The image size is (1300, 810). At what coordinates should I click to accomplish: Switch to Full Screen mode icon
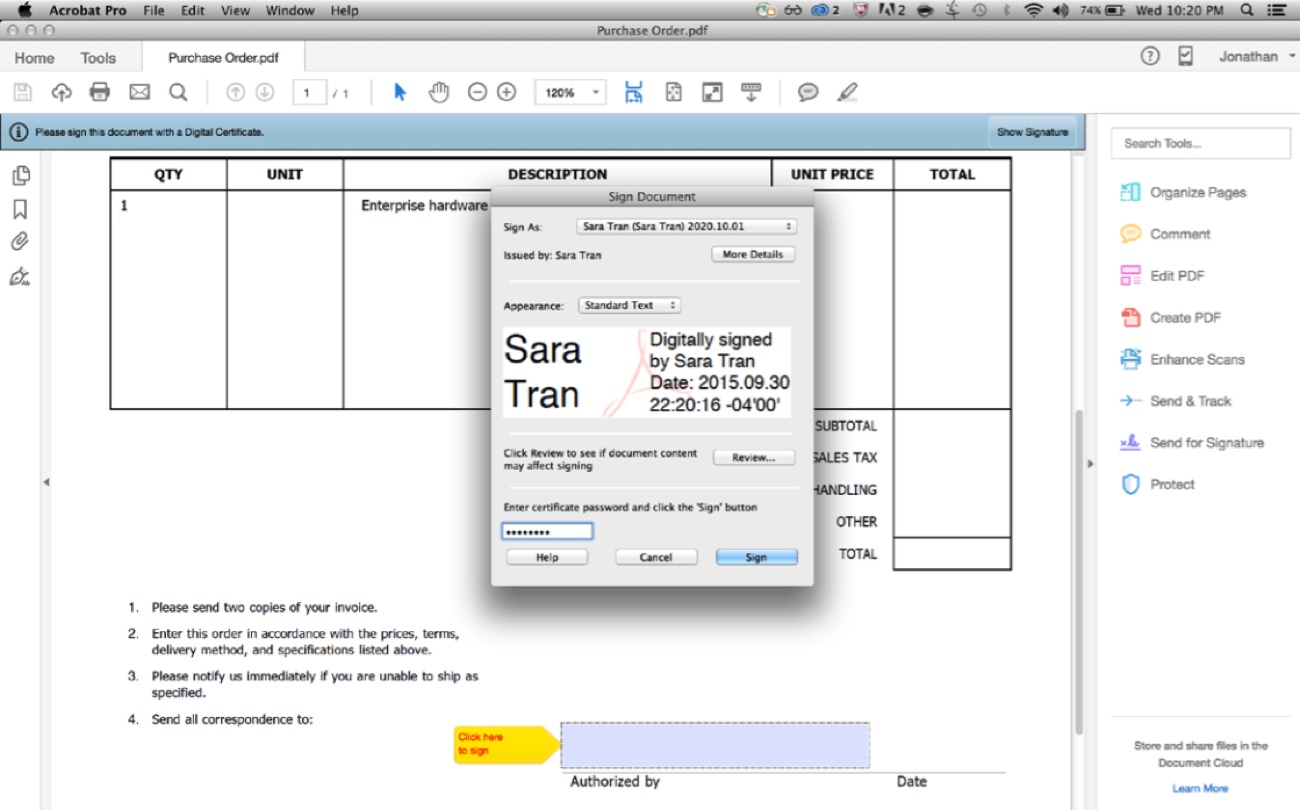click(x=712, y=93)
